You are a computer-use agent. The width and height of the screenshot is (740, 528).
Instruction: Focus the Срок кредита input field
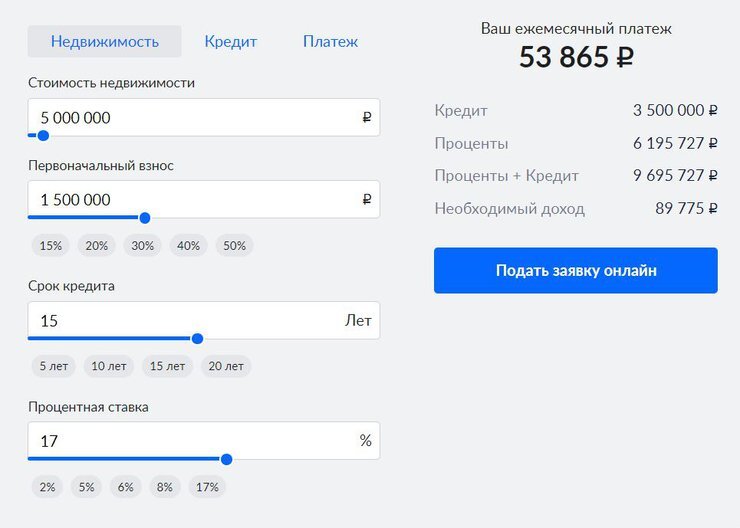click(185, 321)
